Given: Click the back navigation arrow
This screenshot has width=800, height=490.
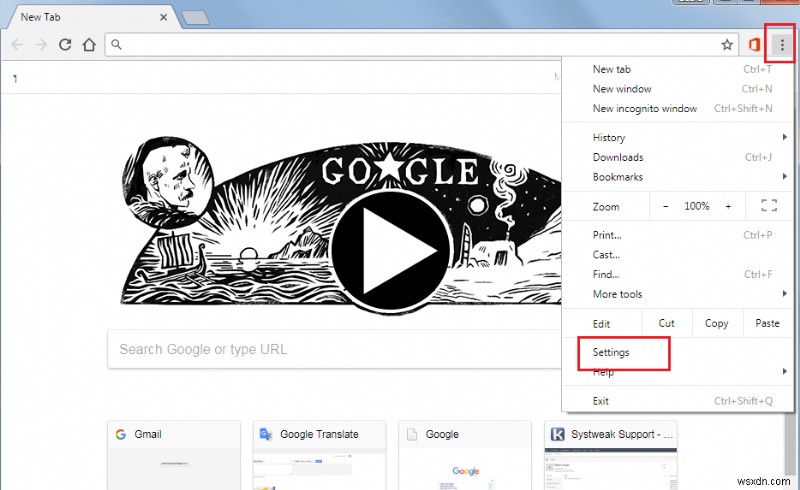Looking at the screenshot, I should tap(17, 45).
